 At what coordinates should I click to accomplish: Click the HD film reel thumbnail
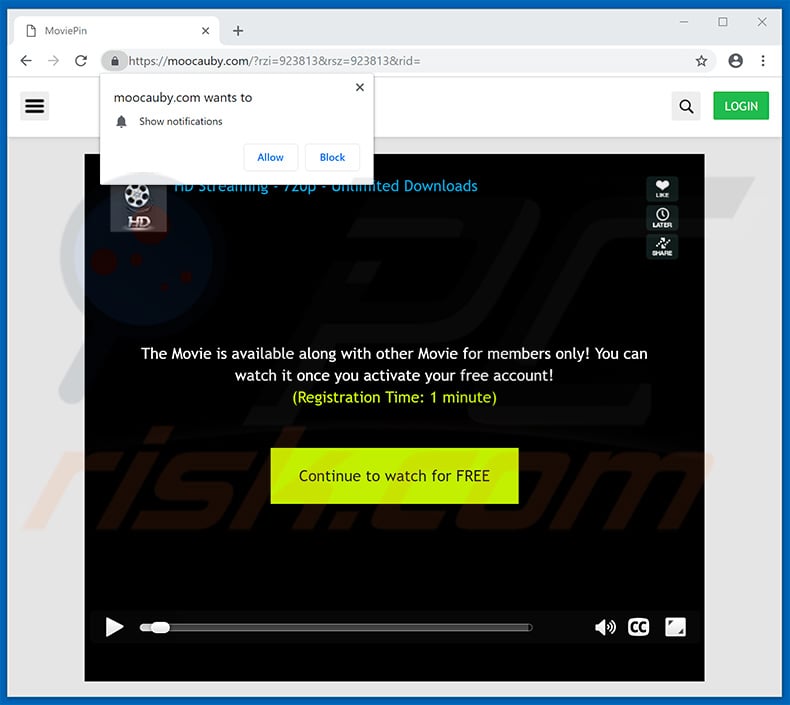(139, 208)
